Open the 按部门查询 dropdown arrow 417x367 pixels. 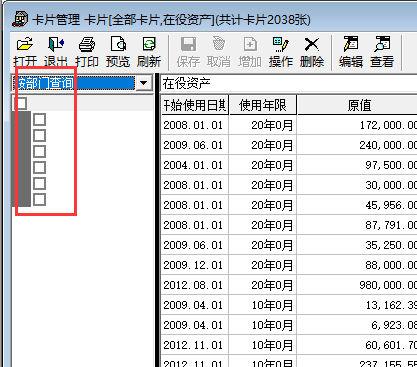(x=144, y=83)
